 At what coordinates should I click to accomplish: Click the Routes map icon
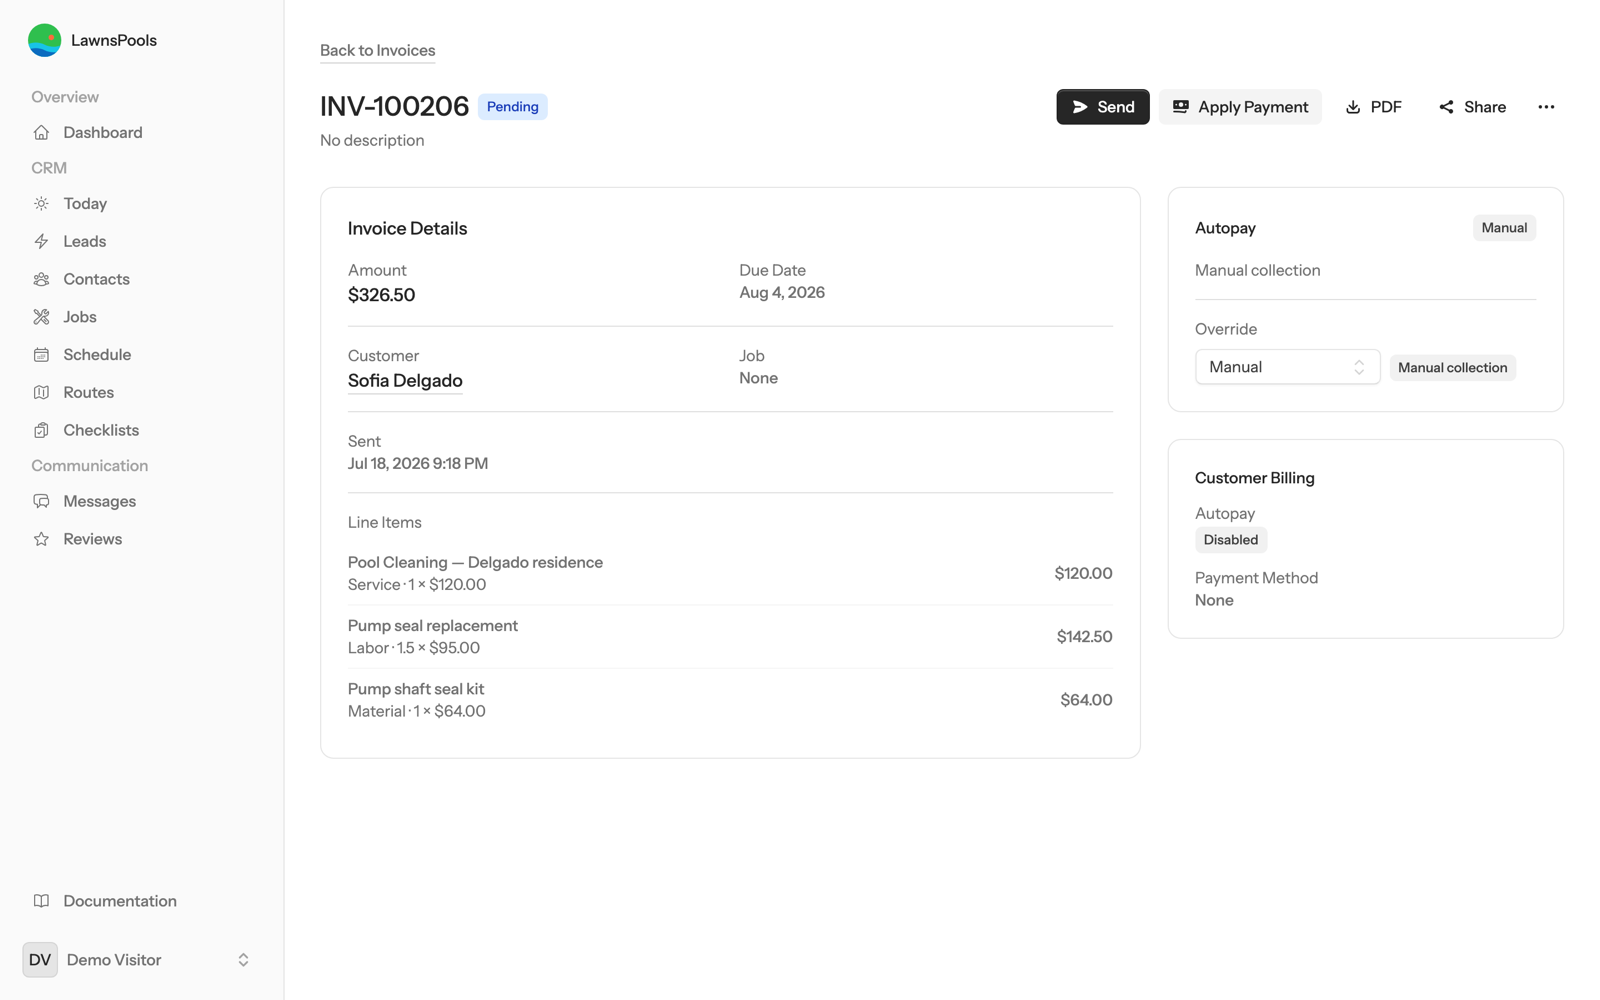[41, 392]
